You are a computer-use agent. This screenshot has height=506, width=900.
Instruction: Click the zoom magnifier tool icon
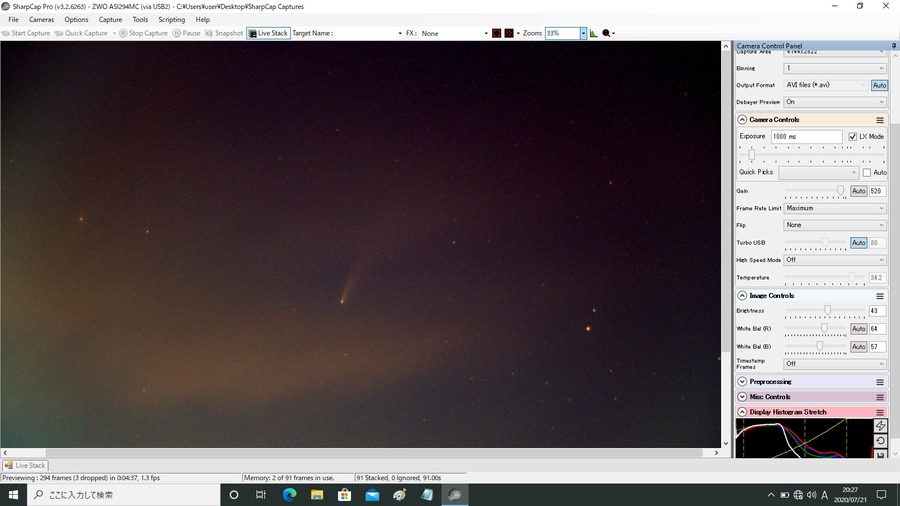pyautogui.click(x=606, y=33)
